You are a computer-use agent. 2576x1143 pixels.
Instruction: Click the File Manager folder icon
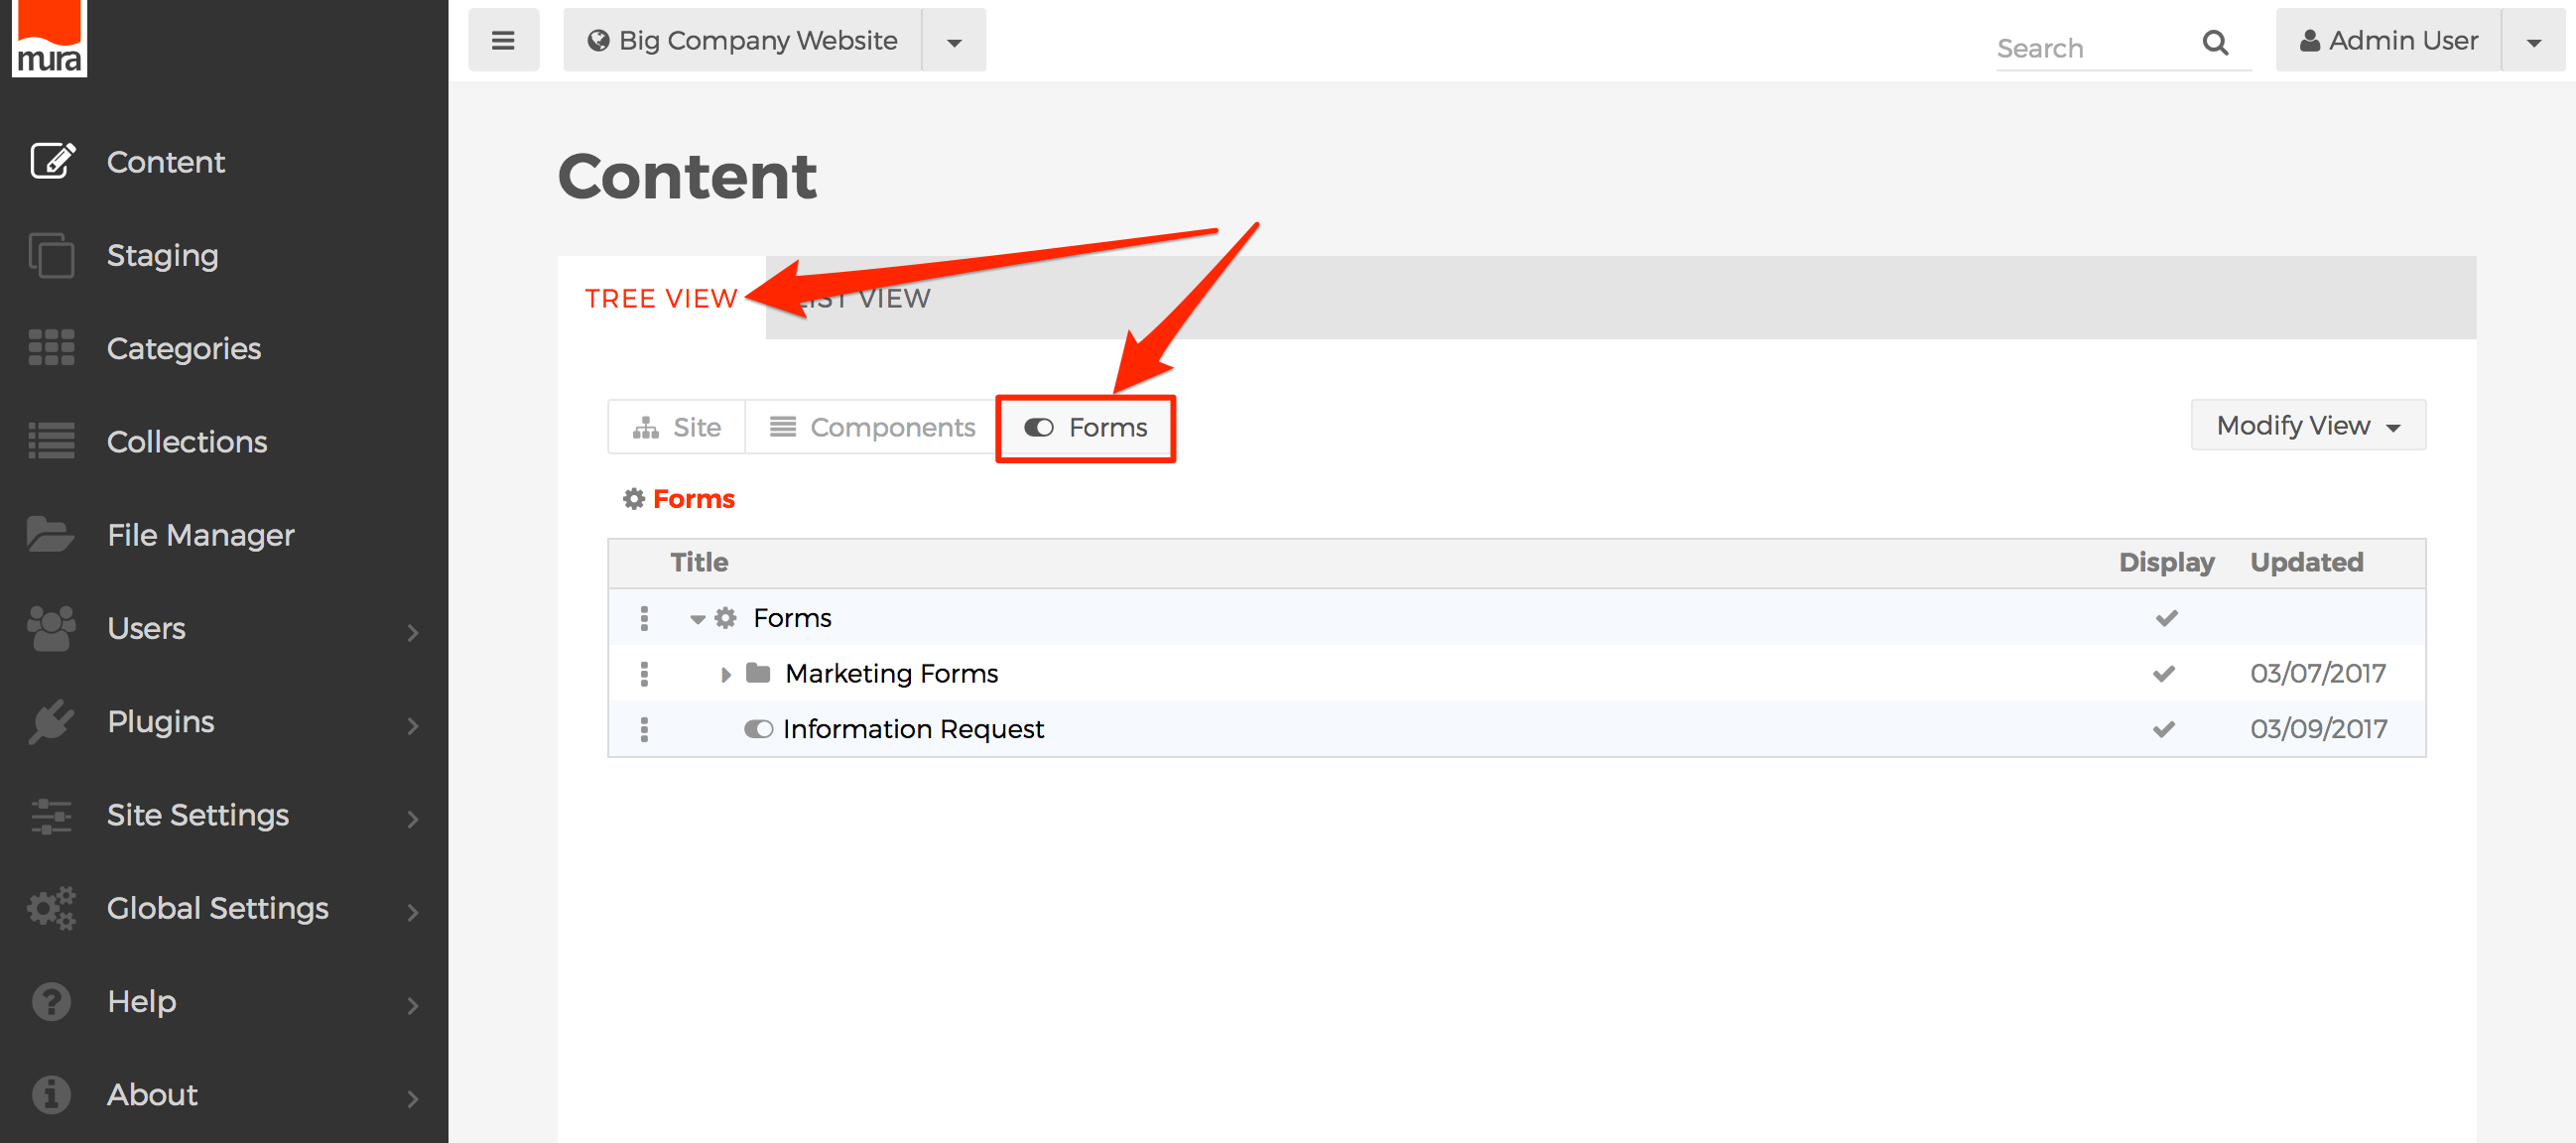50,535
